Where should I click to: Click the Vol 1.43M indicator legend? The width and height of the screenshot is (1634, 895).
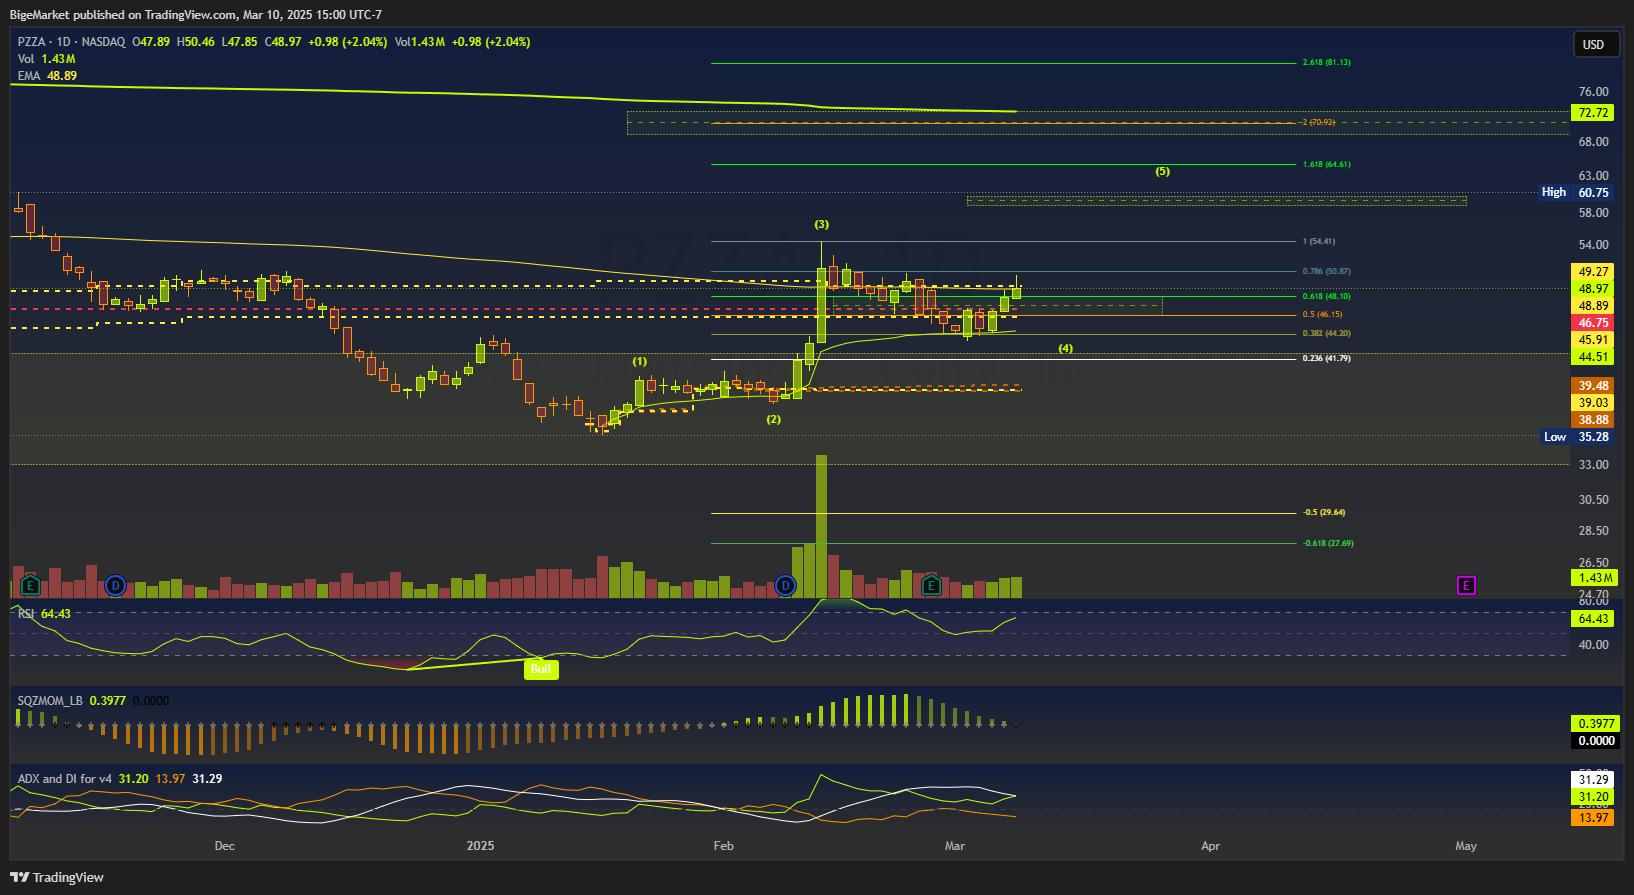click(x=46, y=59)
